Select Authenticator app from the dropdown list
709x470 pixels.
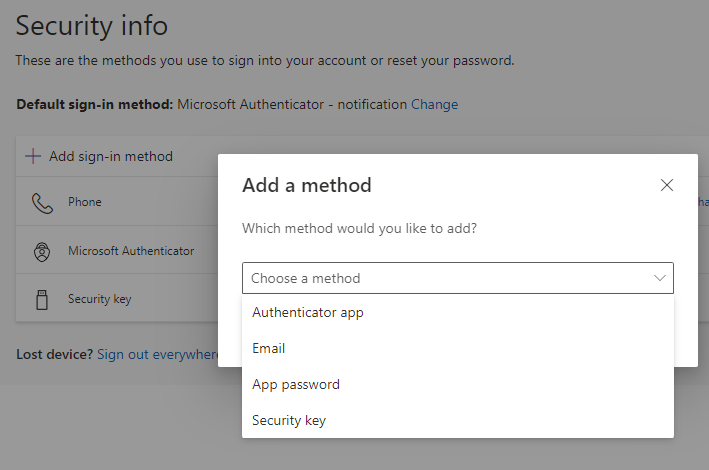coord(308,312)
